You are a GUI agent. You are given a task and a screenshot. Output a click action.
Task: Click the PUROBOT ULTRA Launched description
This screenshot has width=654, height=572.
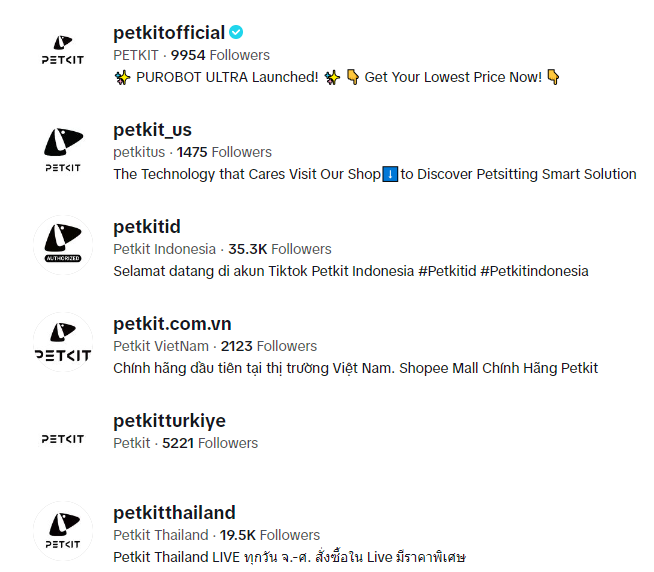(x=337, y=77)
